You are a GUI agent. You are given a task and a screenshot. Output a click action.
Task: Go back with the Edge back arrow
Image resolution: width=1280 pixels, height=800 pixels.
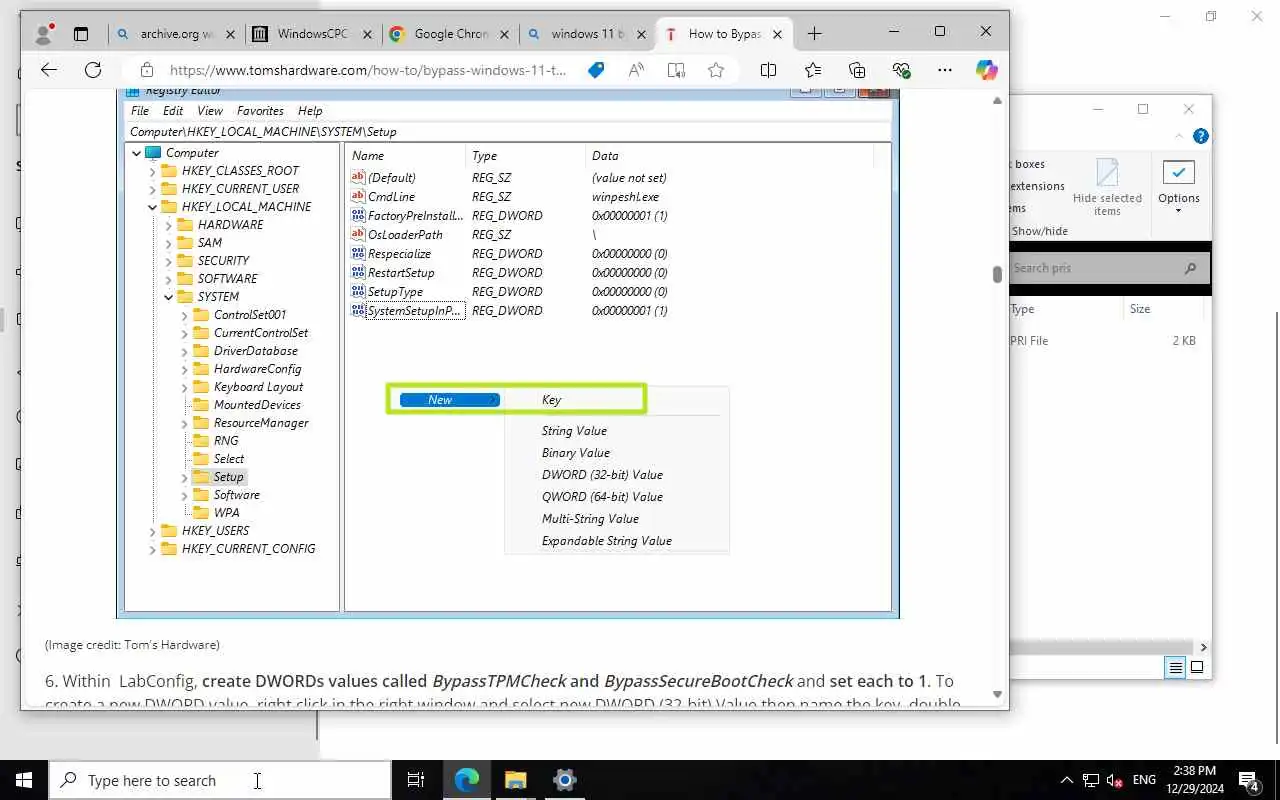(48, 70)
